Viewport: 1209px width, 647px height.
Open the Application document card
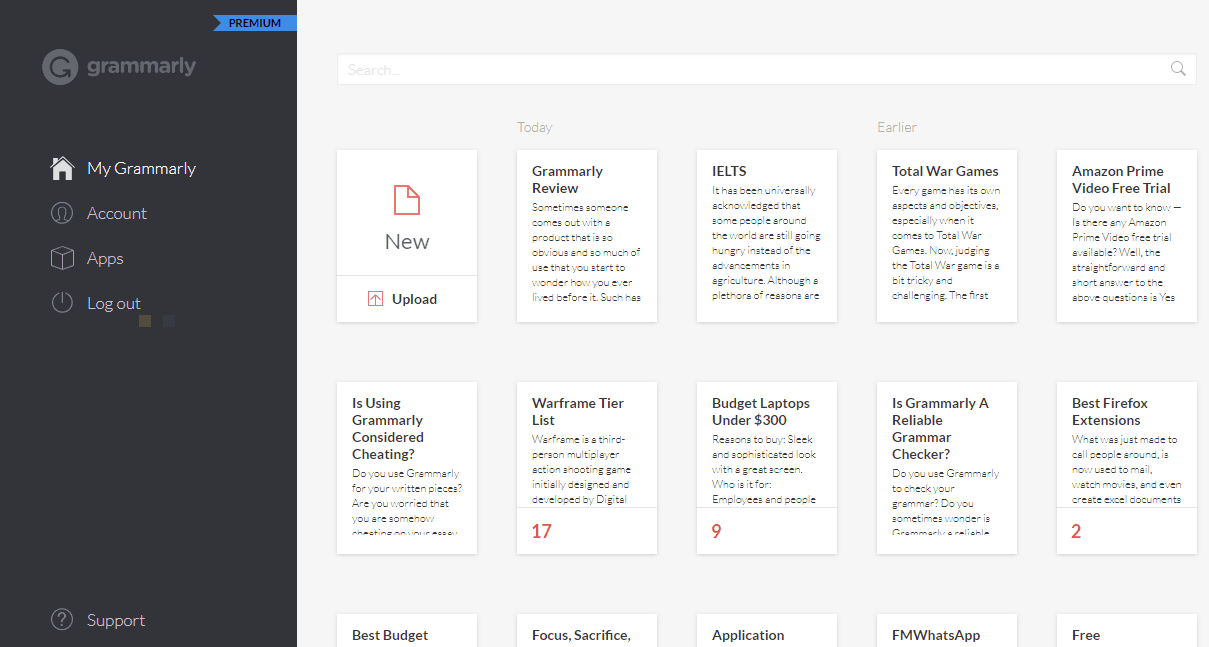pos(767,630)
